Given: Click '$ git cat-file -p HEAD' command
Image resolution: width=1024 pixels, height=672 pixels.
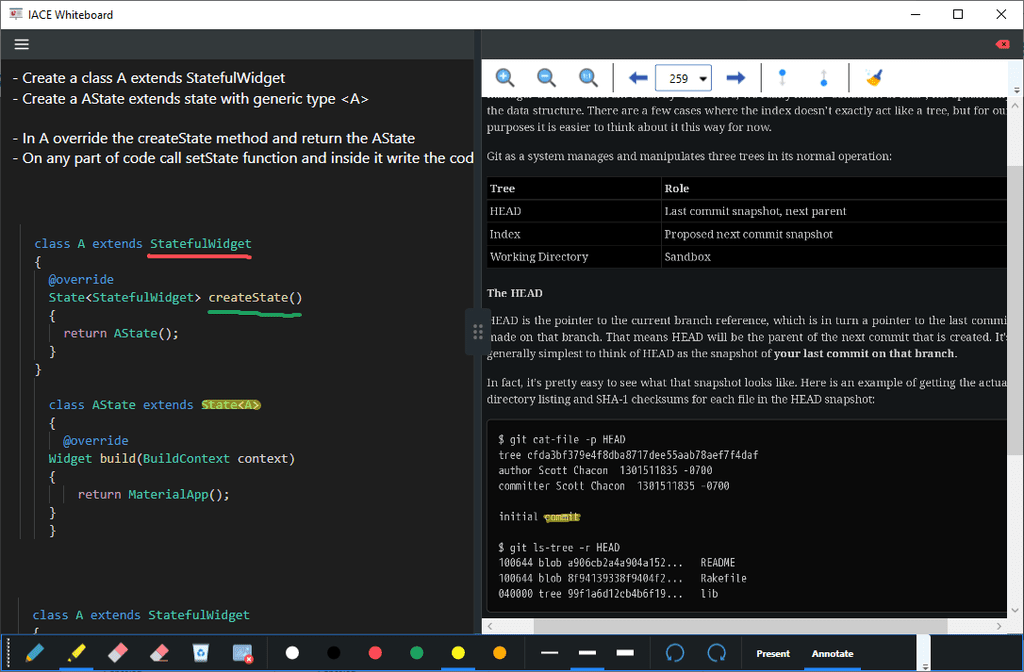Looking at the screenshot, I should point(562,440).
